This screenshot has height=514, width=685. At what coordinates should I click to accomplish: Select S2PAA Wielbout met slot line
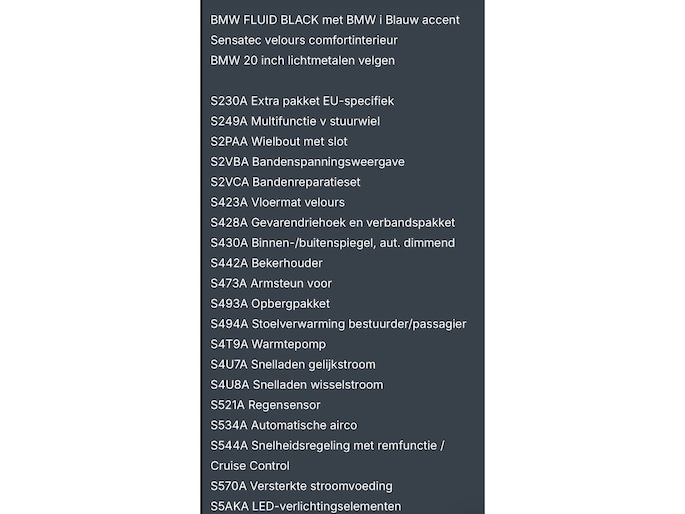pyautogui.click(x=279, y=141)
